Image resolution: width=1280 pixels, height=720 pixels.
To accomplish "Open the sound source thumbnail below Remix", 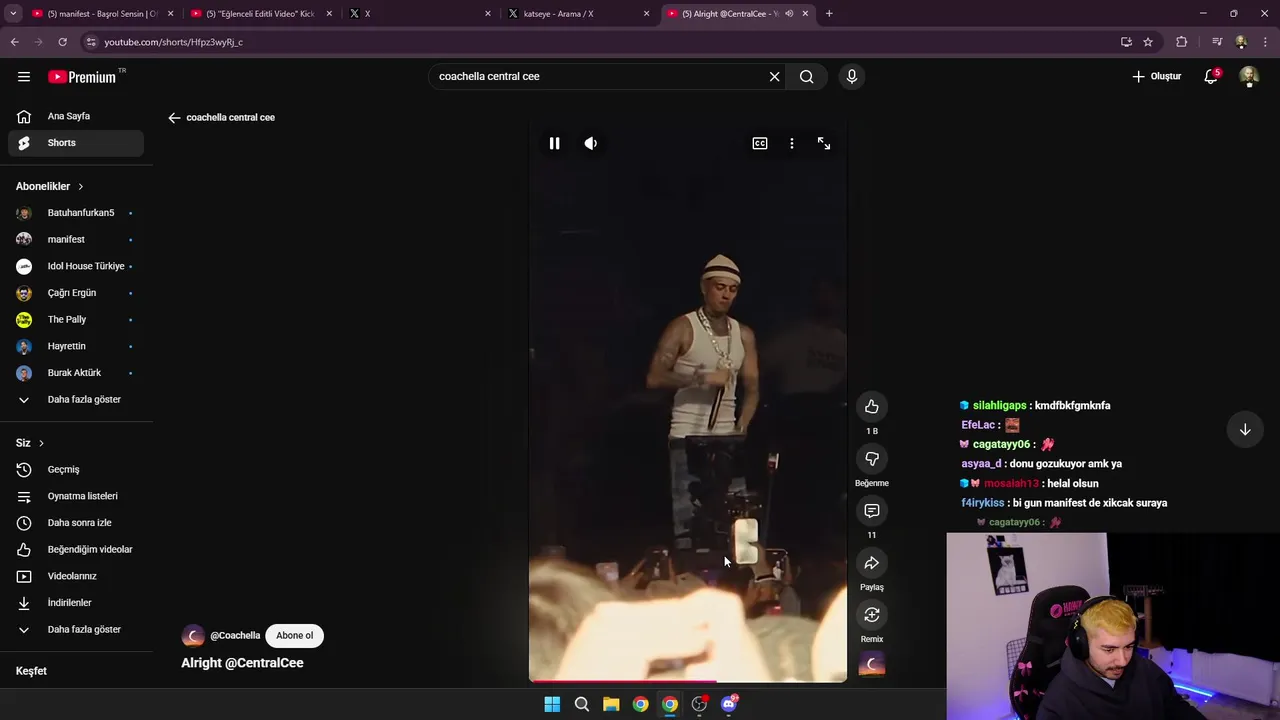I will tap(872, 665).
